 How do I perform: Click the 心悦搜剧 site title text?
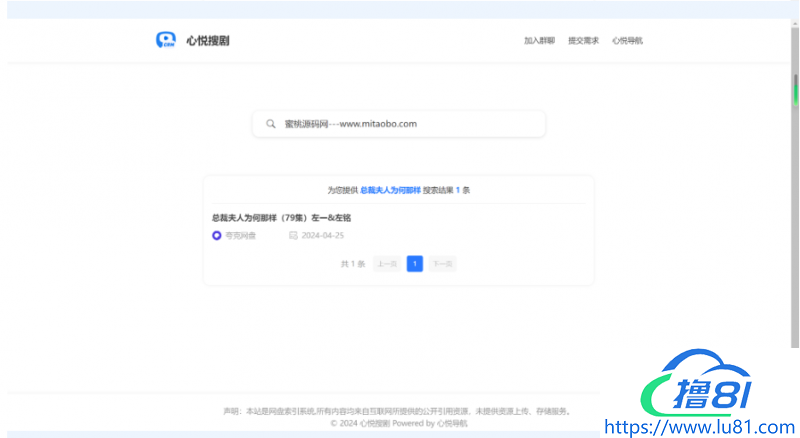tap(207, 41)
